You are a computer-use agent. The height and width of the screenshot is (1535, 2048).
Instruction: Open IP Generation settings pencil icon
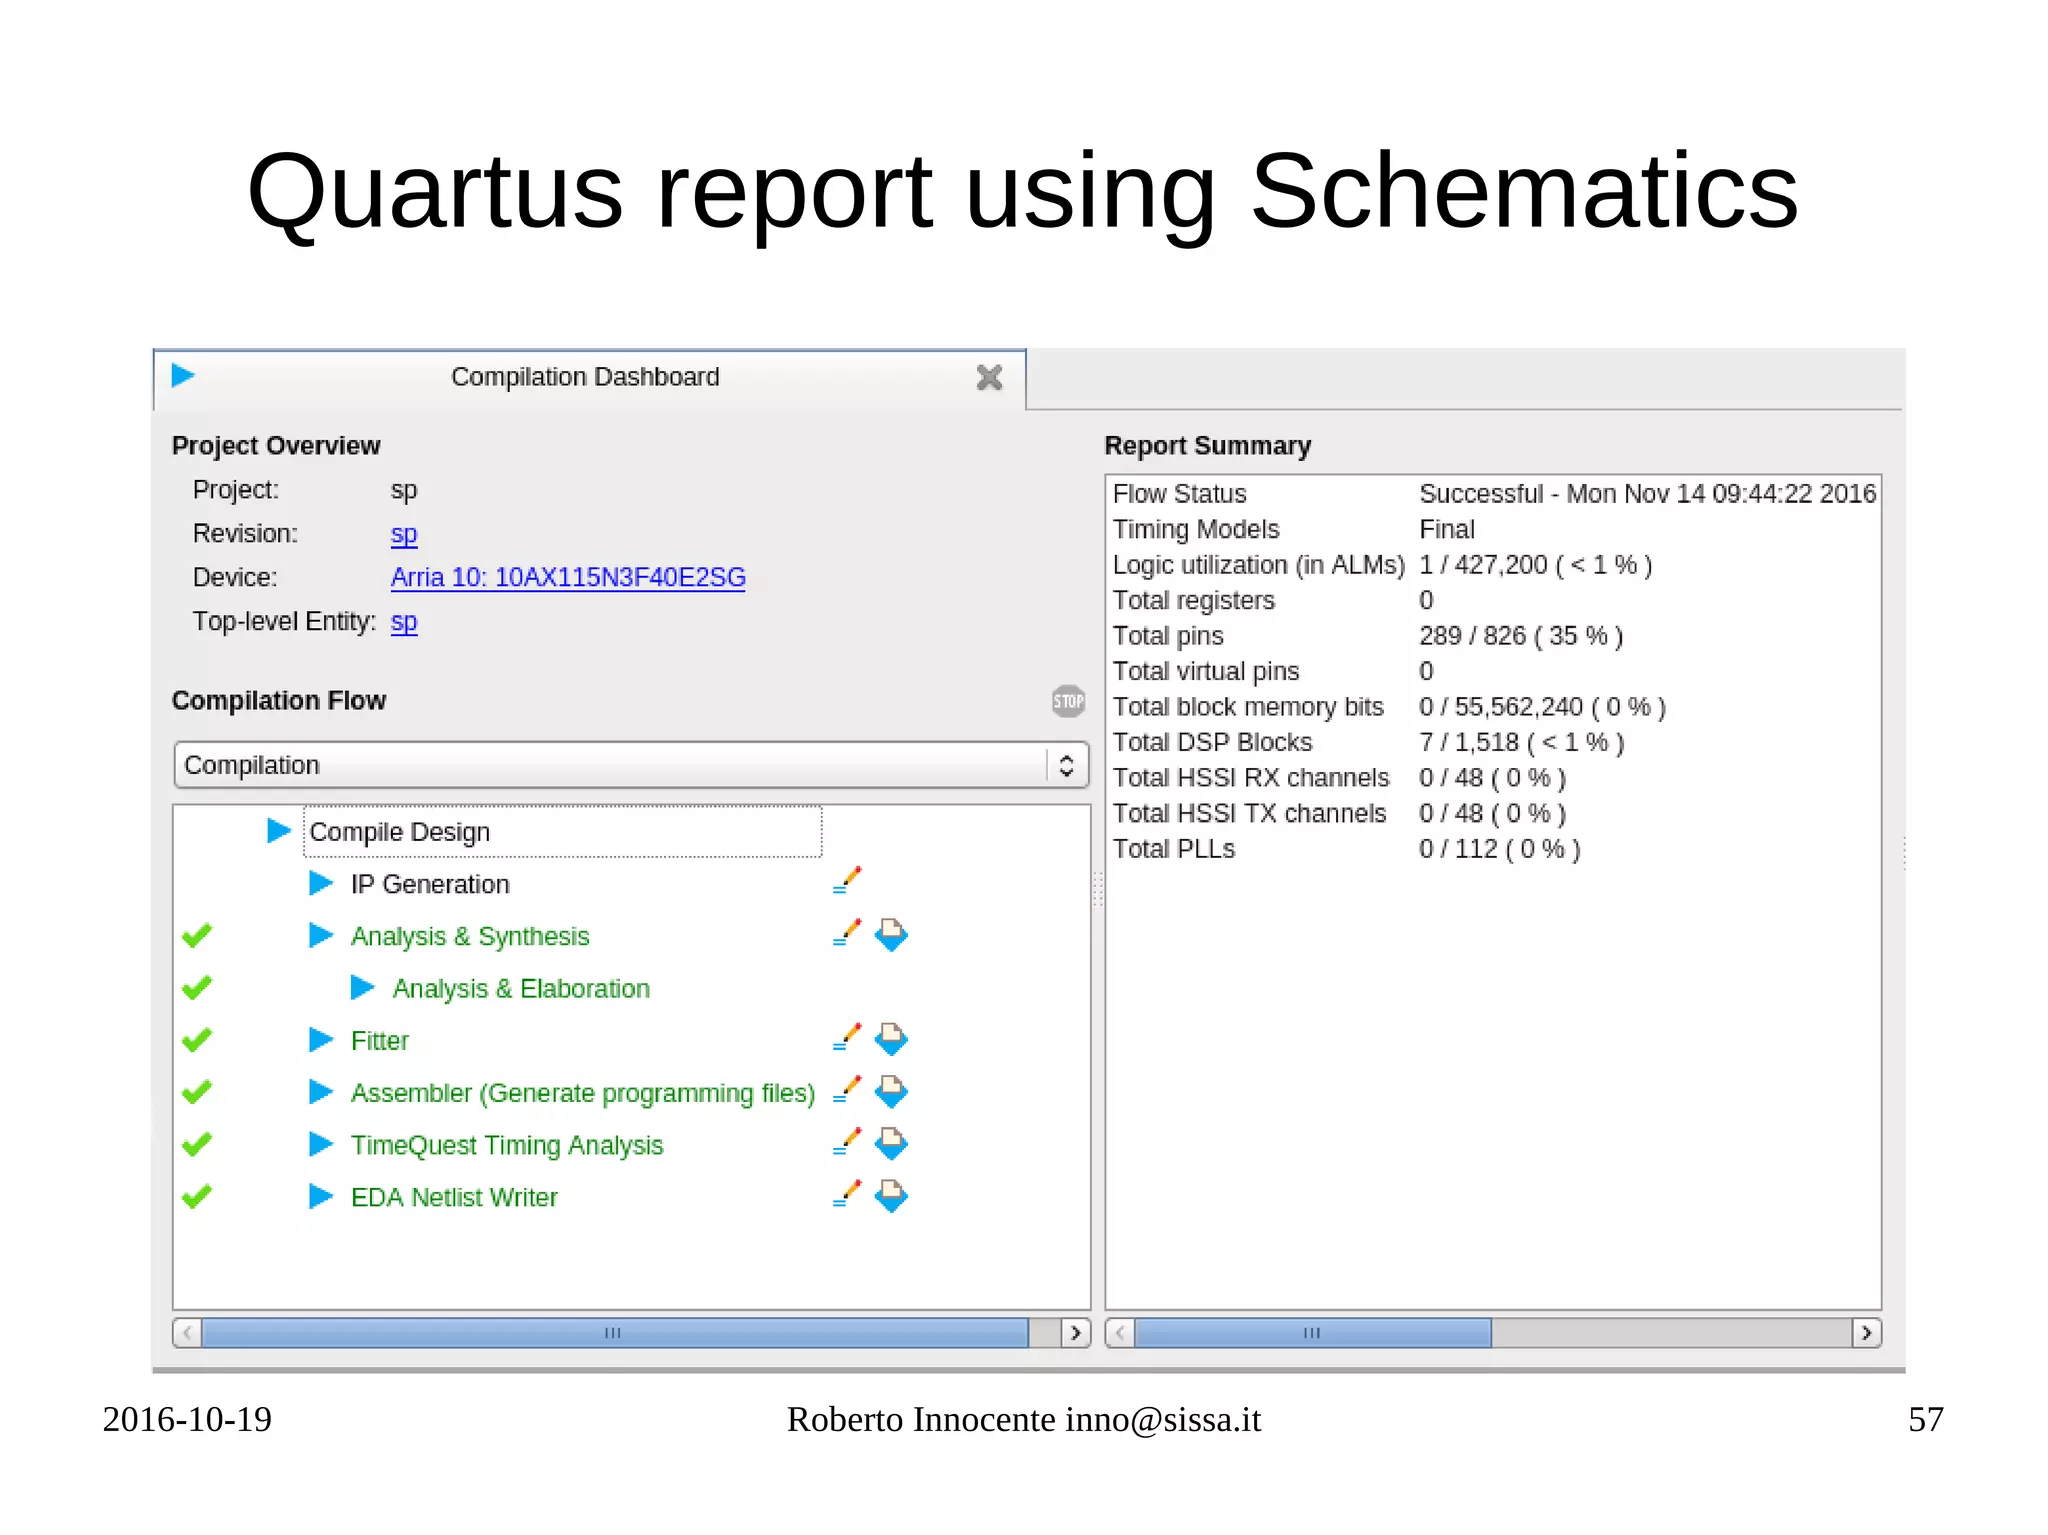pos(847,881)
